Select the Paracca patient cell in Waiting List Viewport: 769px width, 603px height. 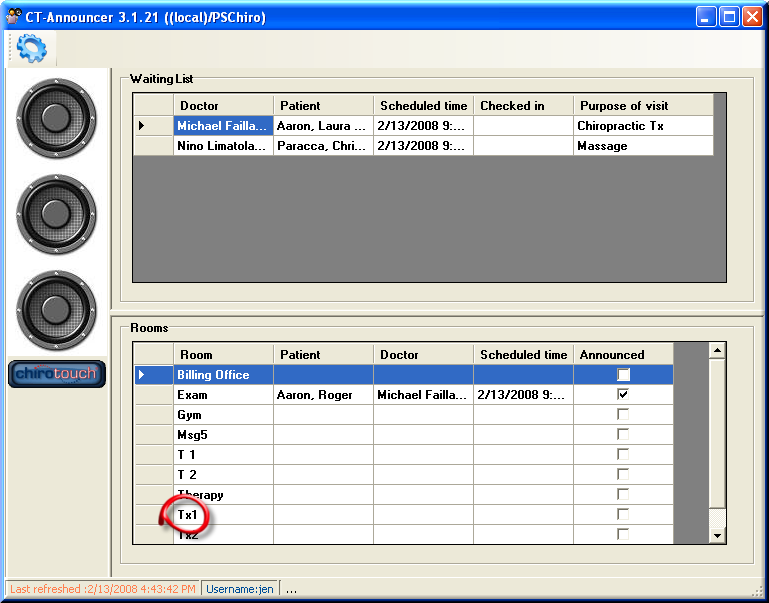tap(323, 146)
